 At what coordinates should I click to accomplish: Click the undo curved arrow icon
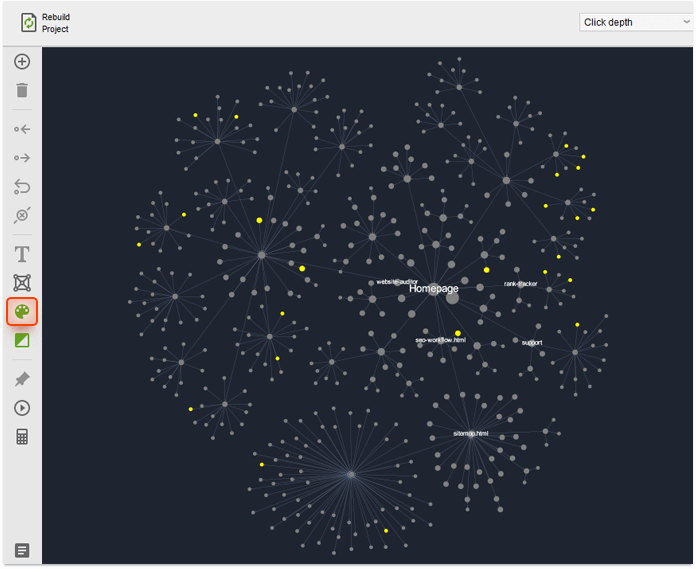(x=22, y=187)
